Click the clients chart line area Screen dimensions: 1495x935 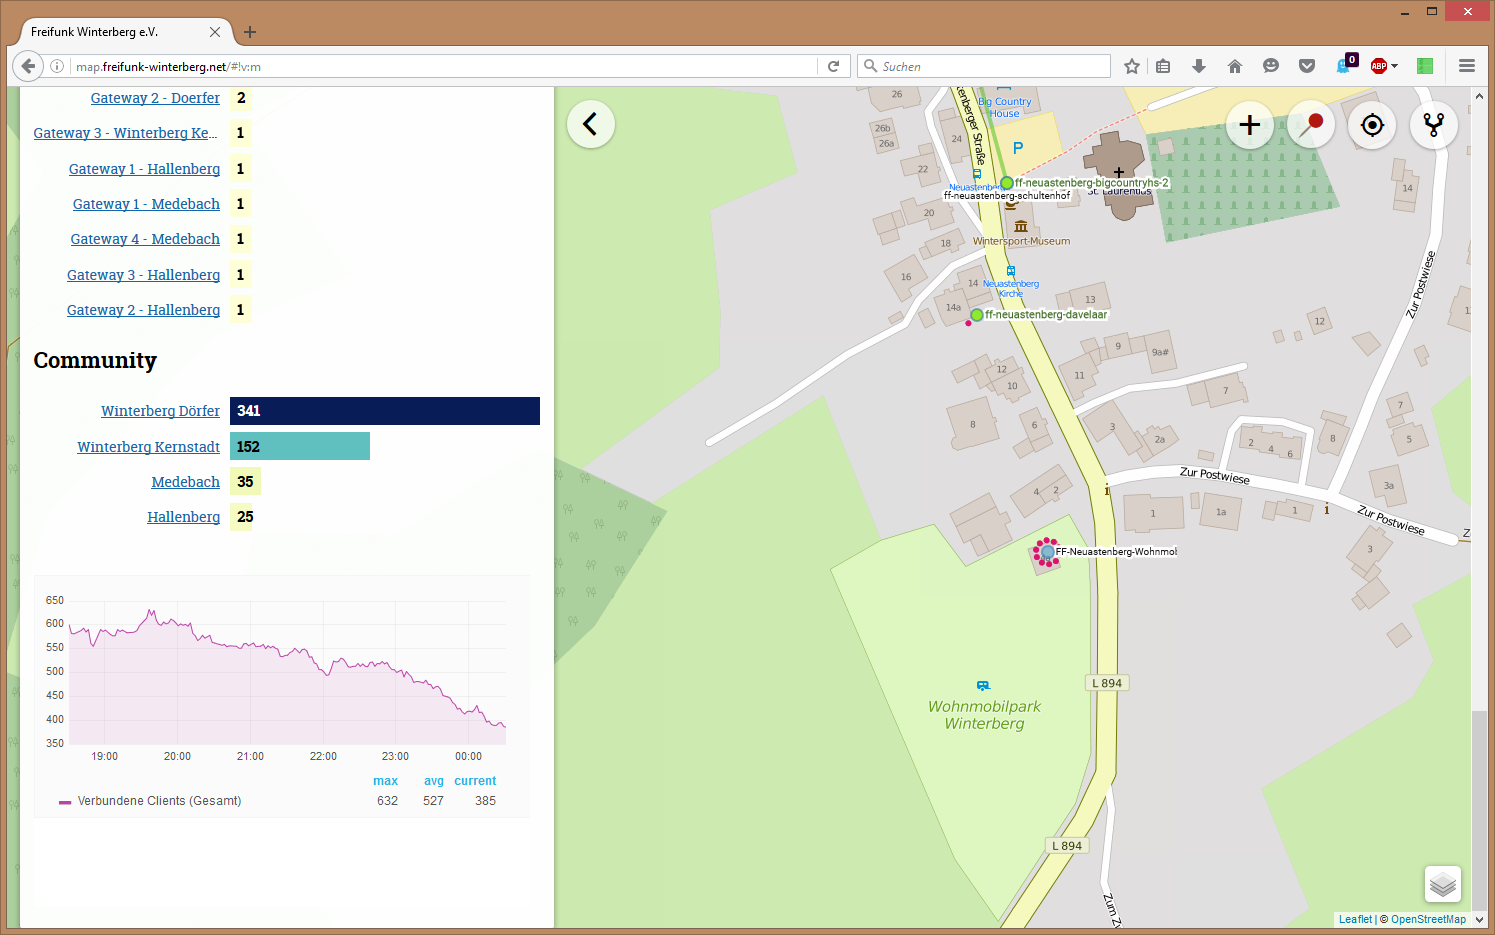(287, 672)
